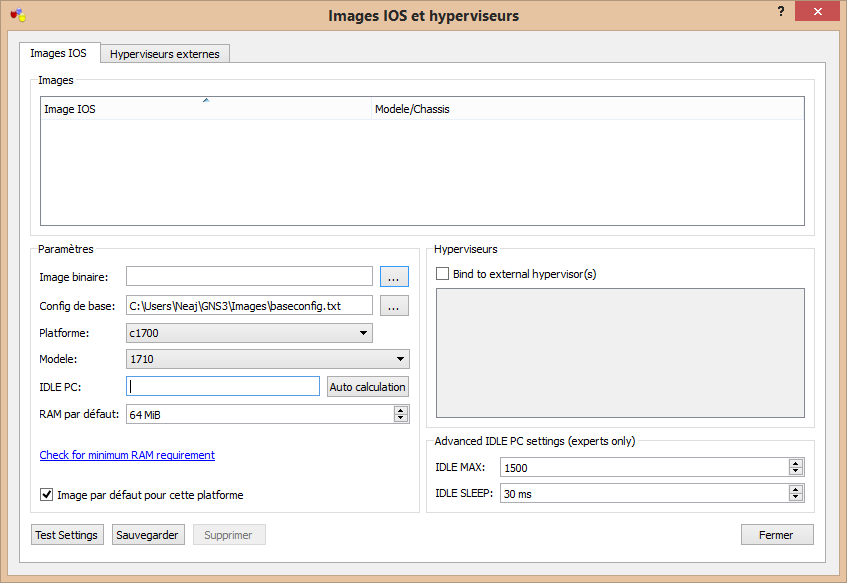Open the Platforme dropdown

pyautogui.click(x=249, y=333)
